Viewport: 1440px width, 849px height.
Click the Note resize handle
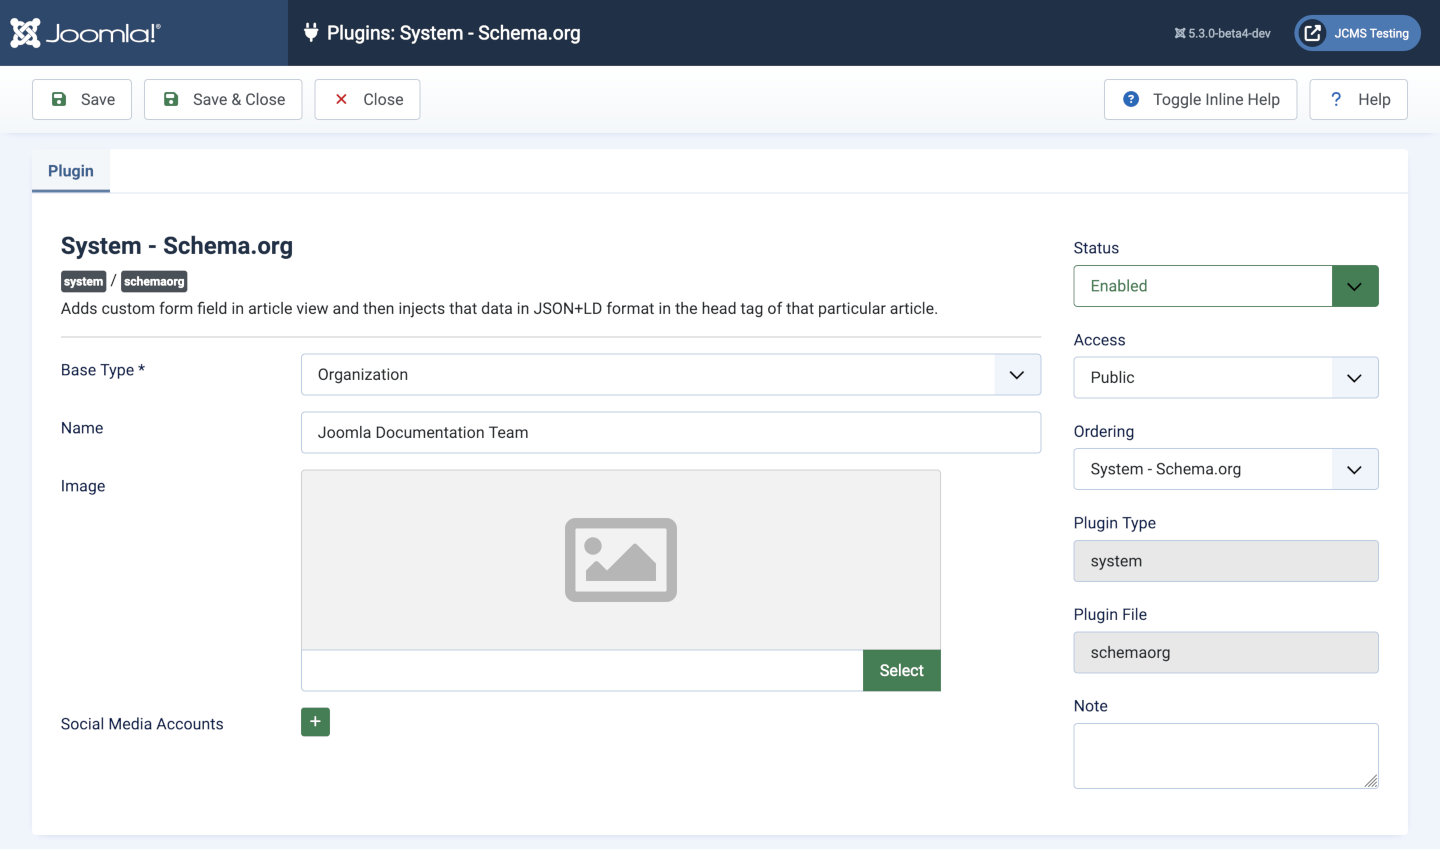click(x=1371, y=781)
